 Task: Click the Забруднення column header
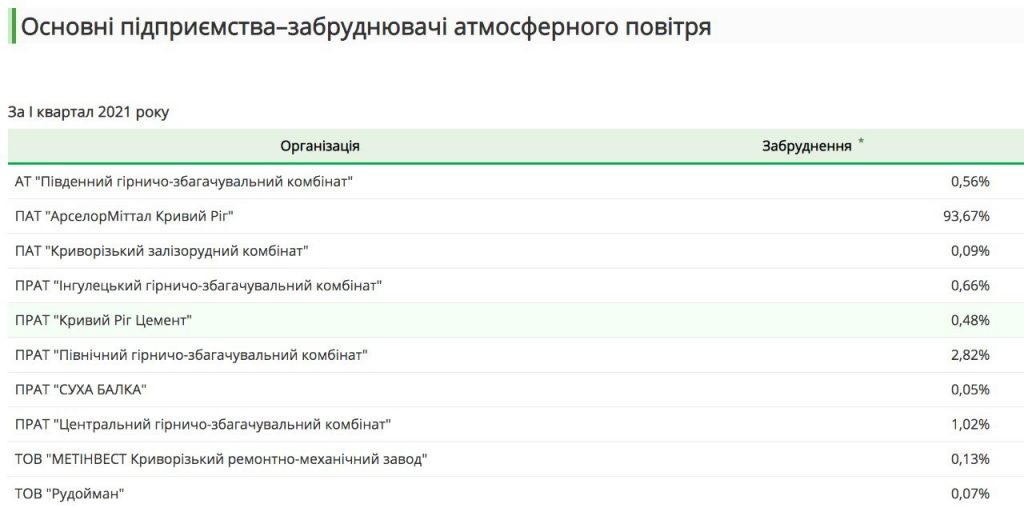pyautogui.click(x=807, y=146)
